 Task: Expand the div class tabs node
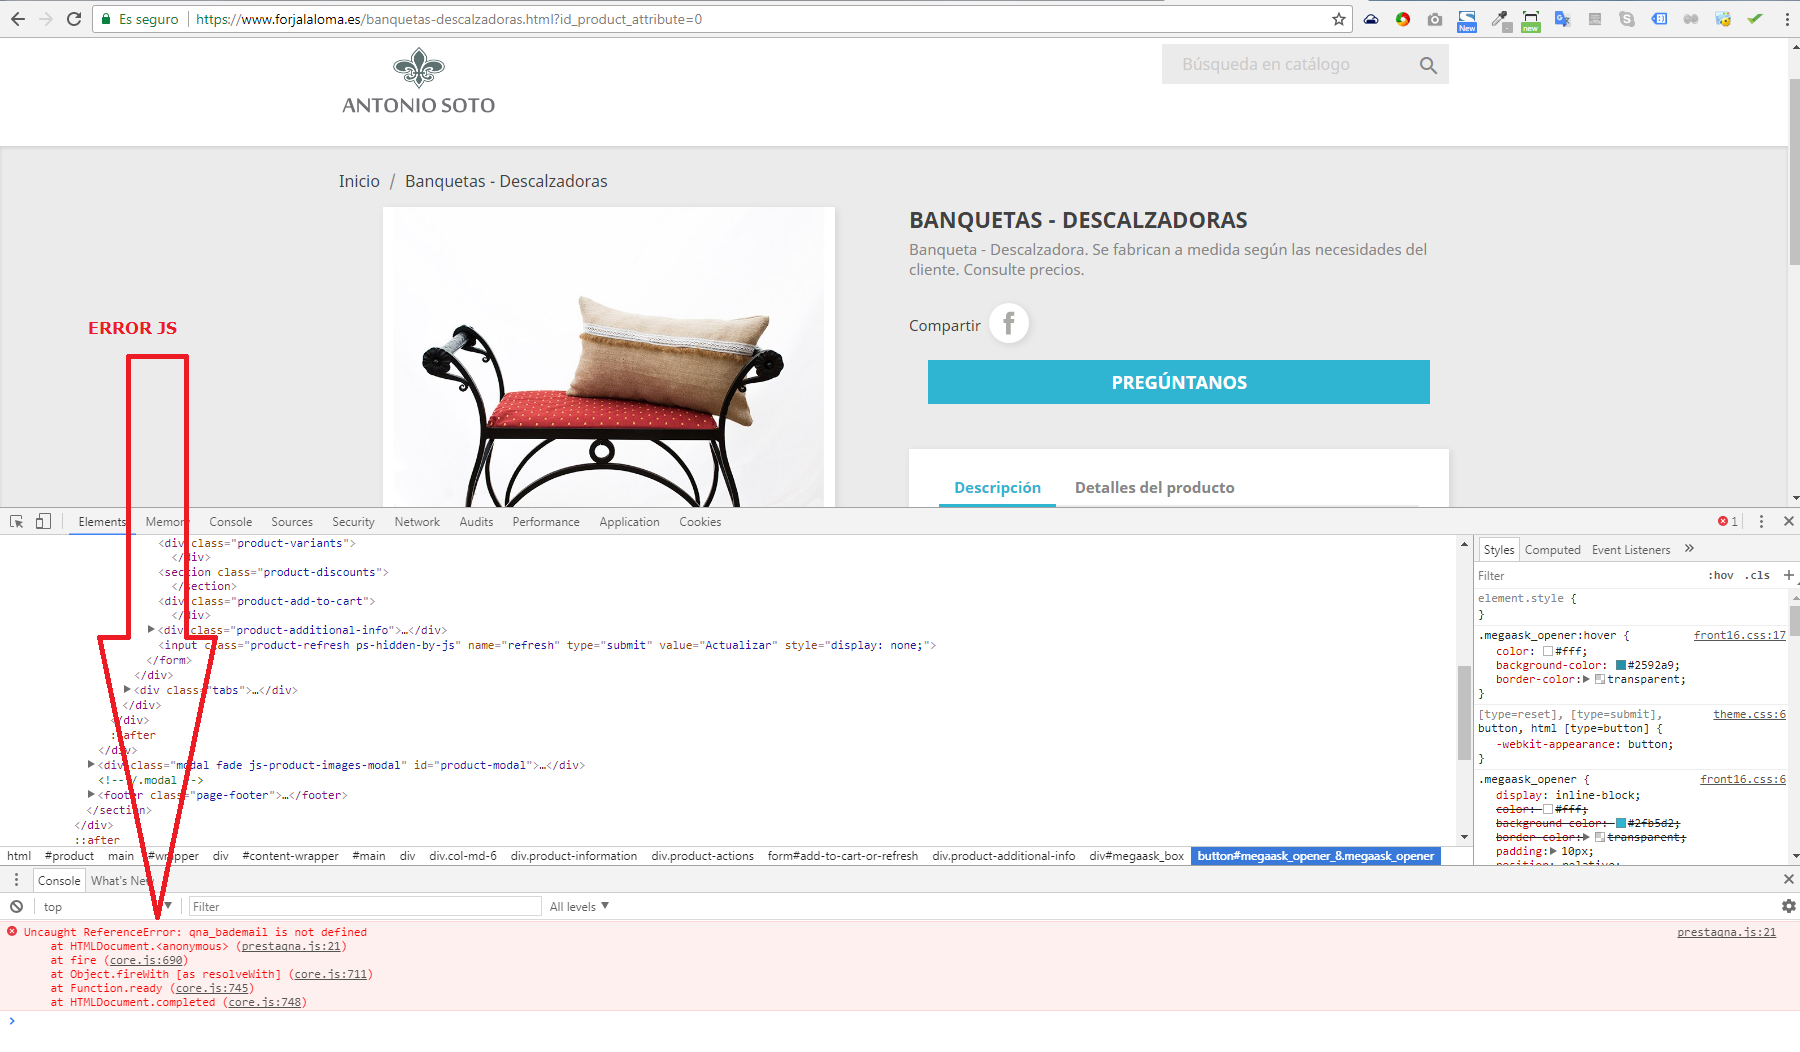click(127, 690)
